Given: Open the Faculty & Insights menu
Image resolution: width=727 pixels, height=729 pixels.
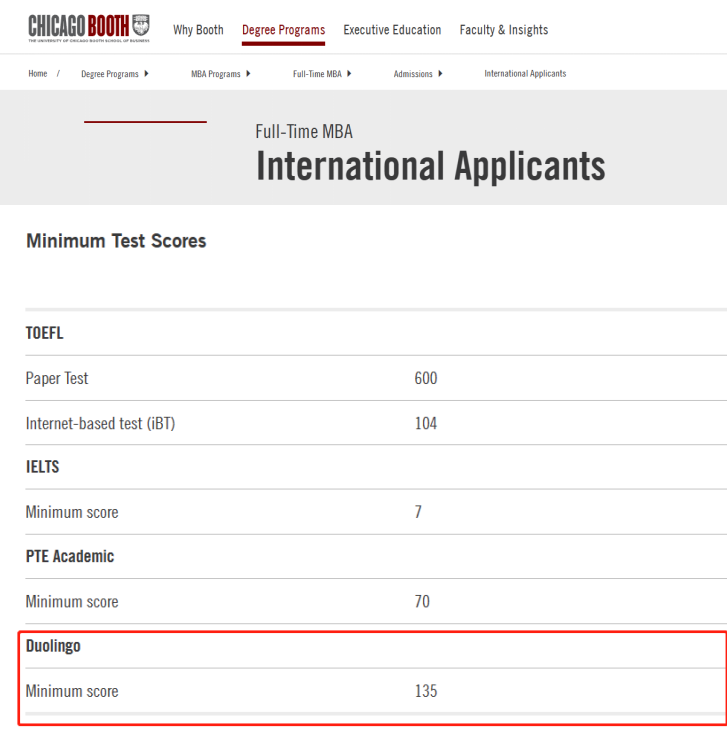Looking at the screenshot, I should pyautogui.click(x=504, y=30).
